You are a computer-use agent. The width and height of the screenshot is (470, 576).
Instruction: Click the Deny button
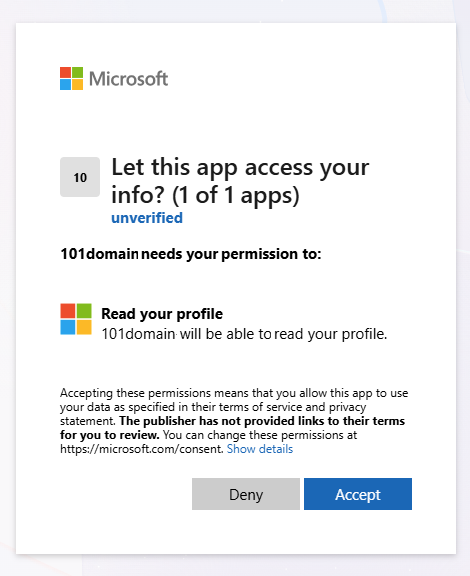[246, 494]
